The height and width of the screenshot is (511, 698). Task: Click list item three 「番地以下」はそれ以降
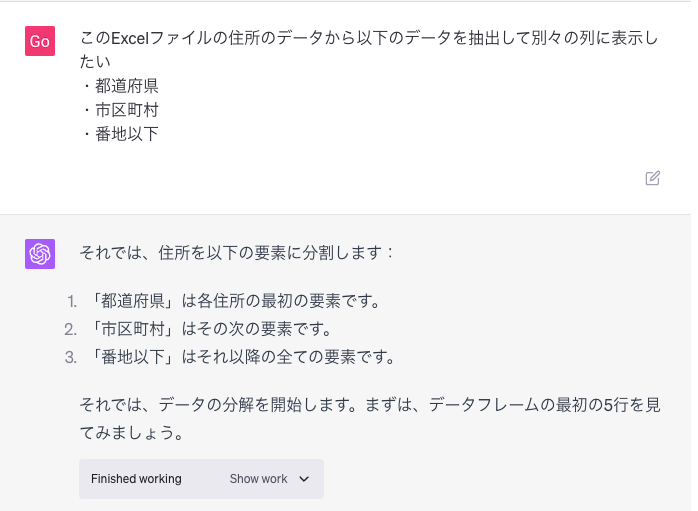pyautogui.click(x=242, y=357)
